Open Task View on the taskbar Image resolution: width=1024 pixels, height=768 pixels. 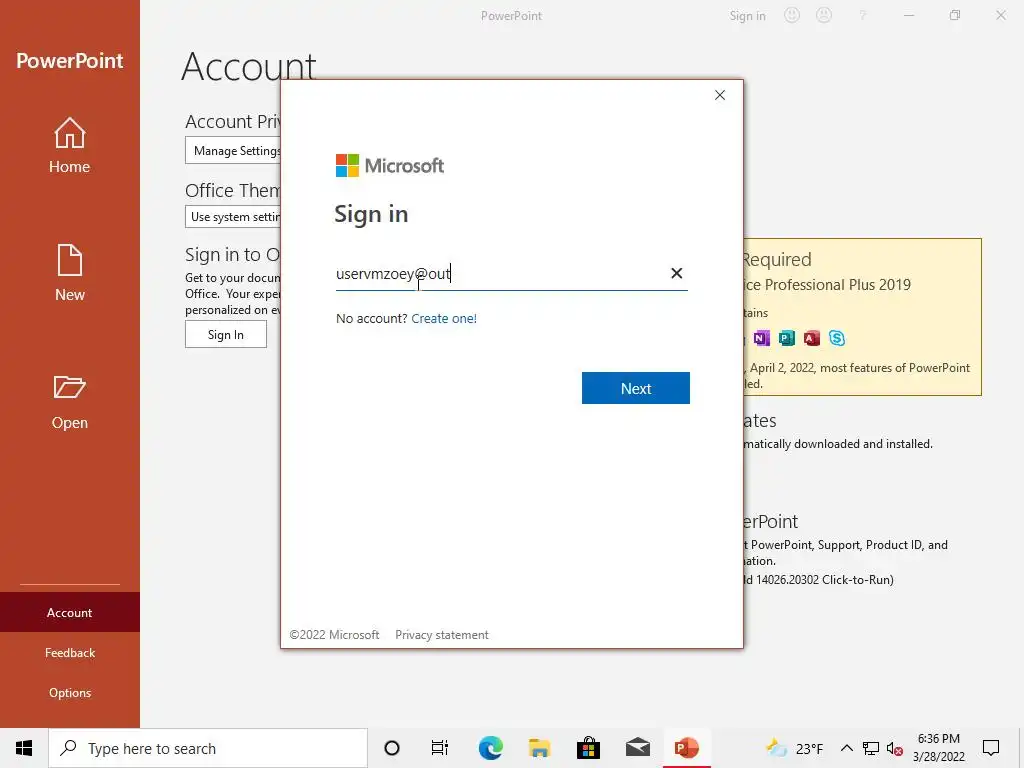(440, 748)
